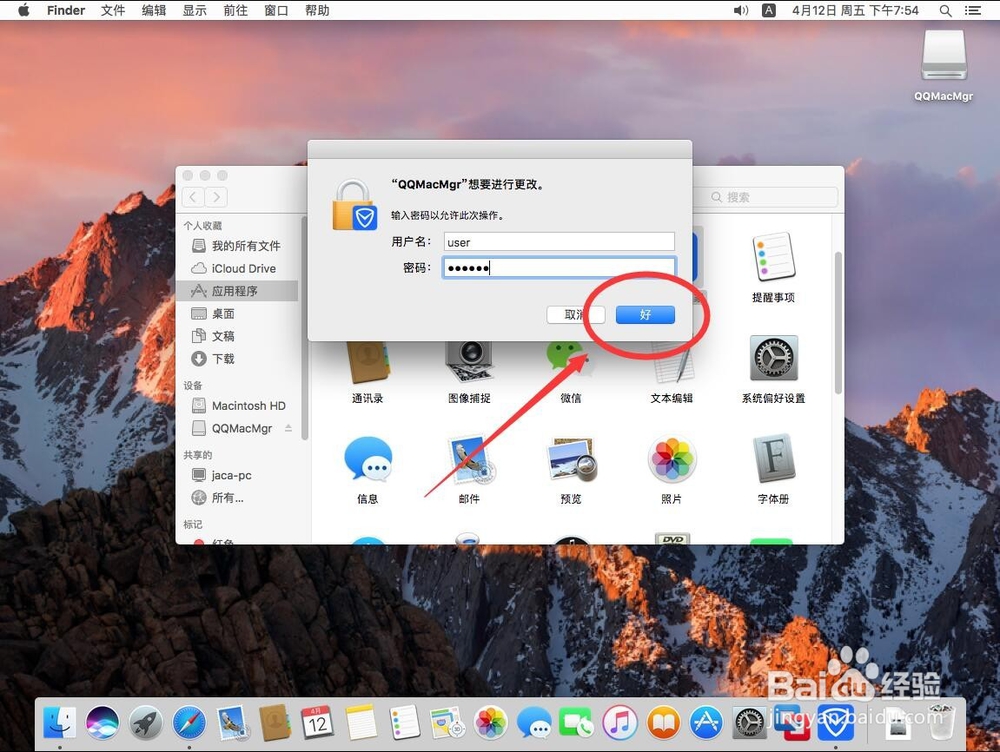Open Notification Center in menu bar
Screen dimensions: 1000x752
(973, 10)
